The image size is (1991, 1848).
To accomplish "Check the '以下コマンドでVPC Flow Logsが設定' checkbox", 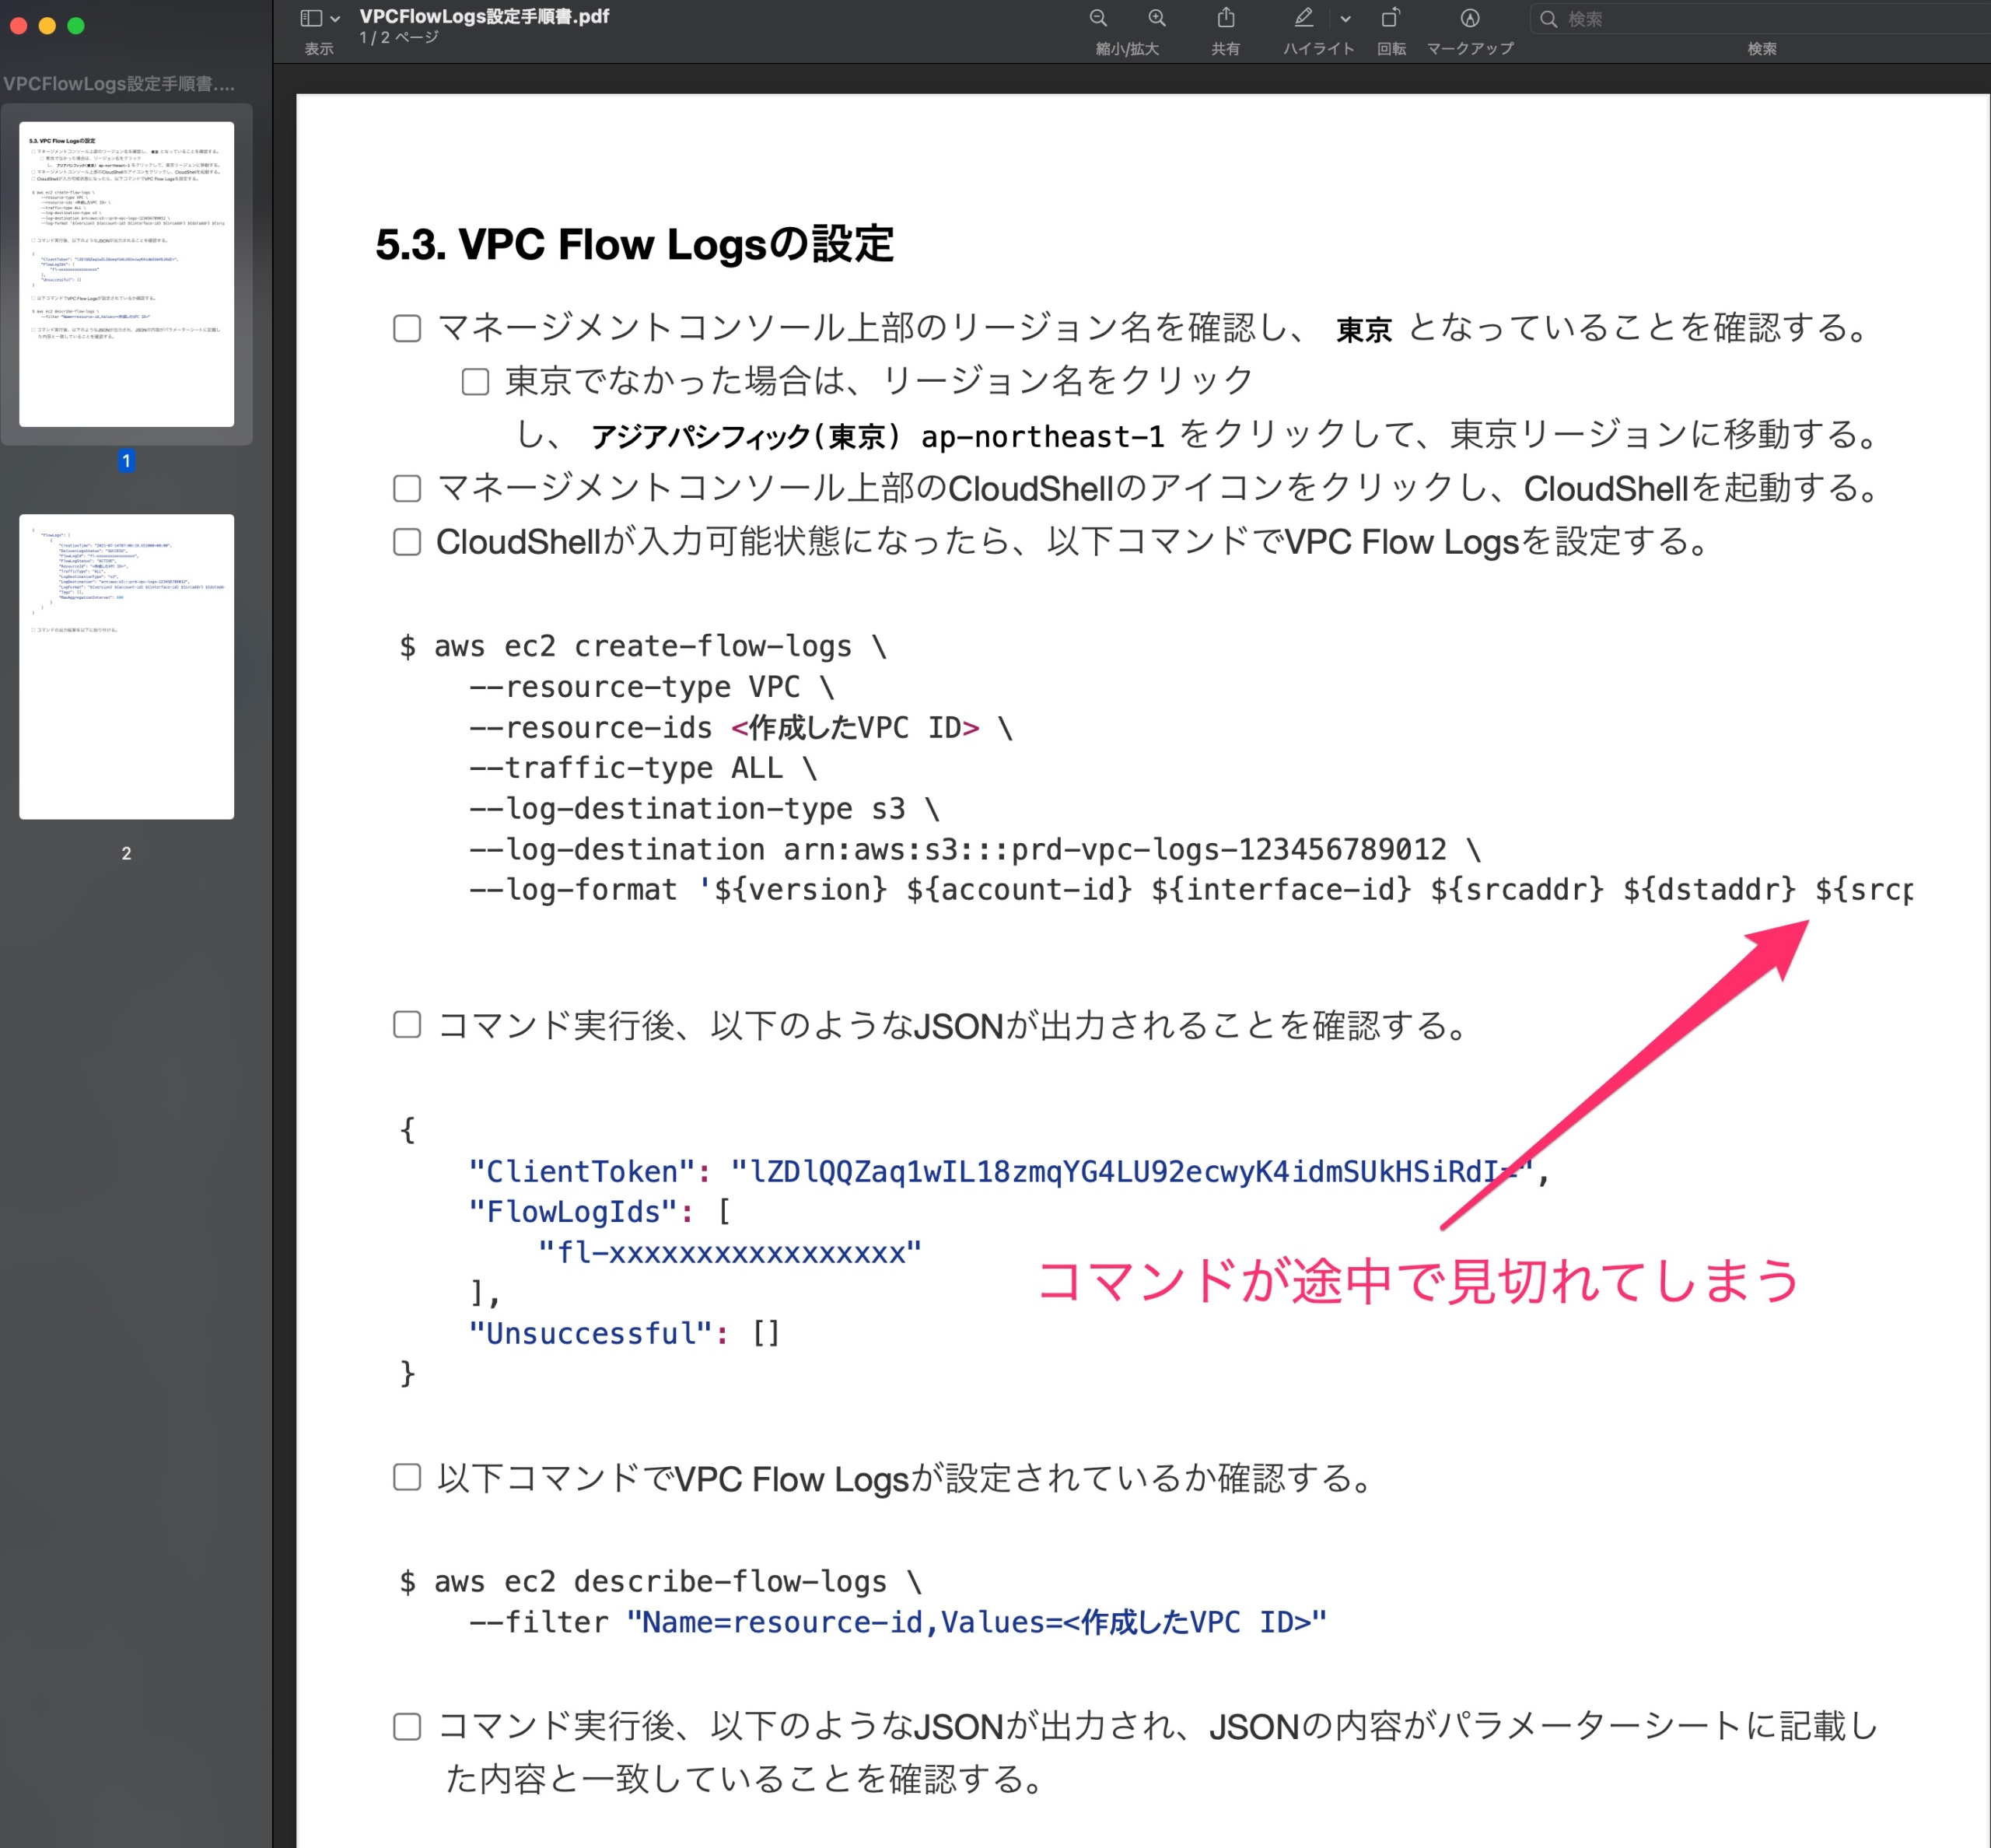I will [407, 1477].
